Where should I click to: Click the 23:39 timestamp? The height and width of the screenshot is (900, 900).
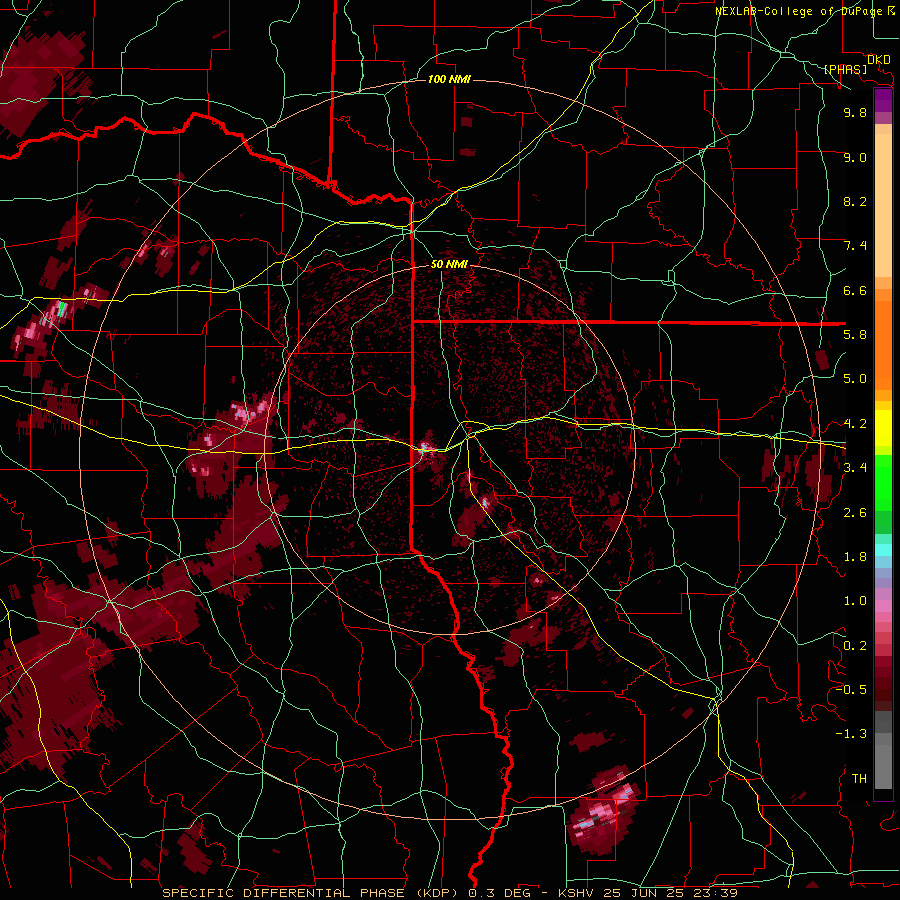[x=717, y=893]
